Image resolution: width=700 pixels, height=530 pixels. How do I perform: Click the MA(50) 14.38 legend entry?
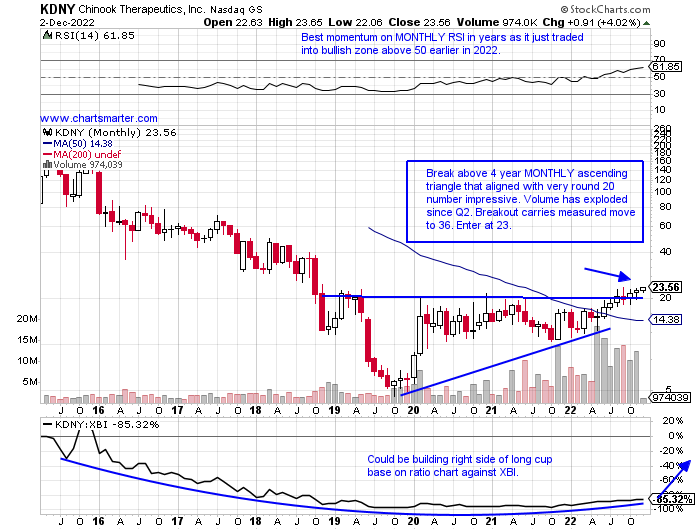coord(78,144)
